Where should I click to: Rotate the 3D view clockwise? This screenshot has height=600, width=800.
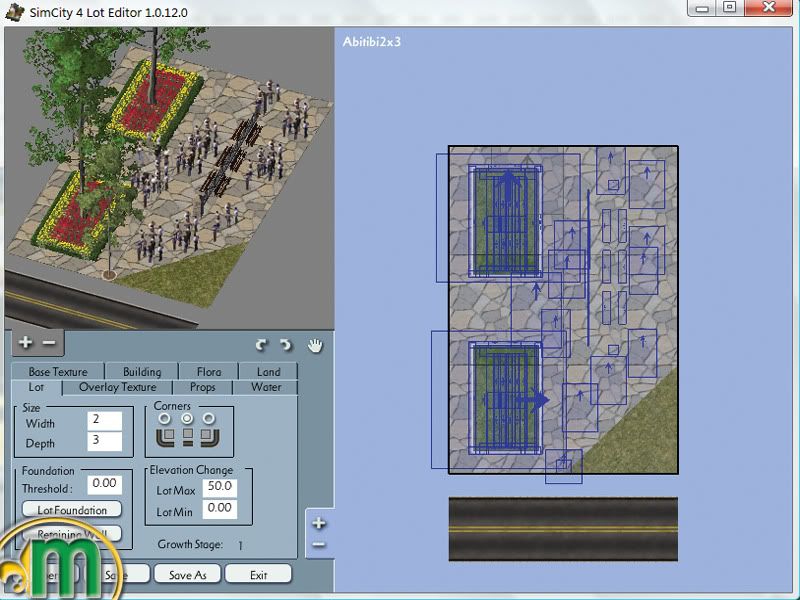click(286, 345)
